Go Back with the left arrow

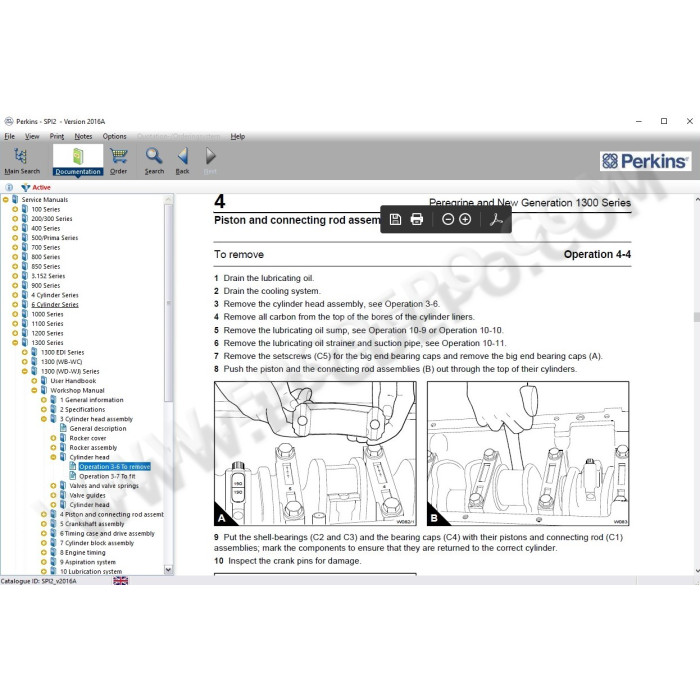point(183,161)
